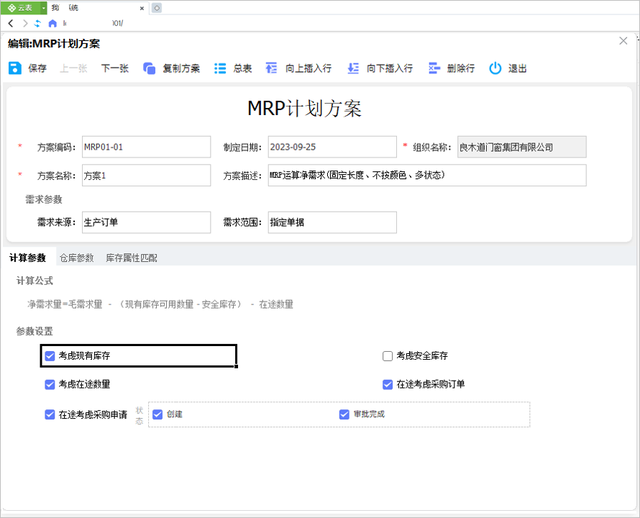Switch to the 计算参数 tab
The image size is (640, 518).
[28, 258]
